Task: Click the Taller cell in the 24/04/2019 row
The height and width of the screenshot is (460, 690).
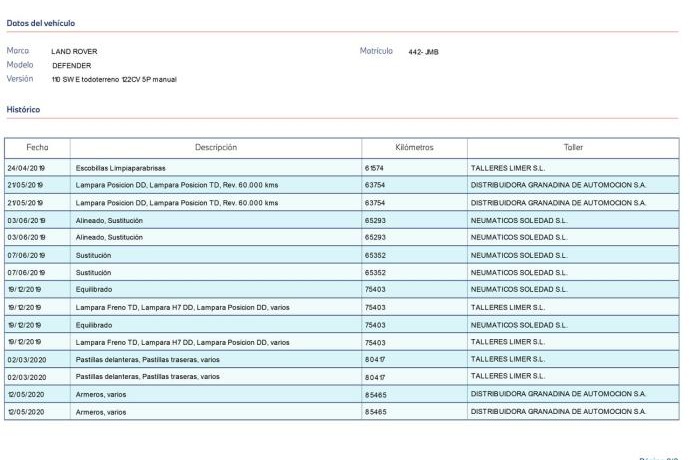Action: pyautogui.click(x=507, y=168)
